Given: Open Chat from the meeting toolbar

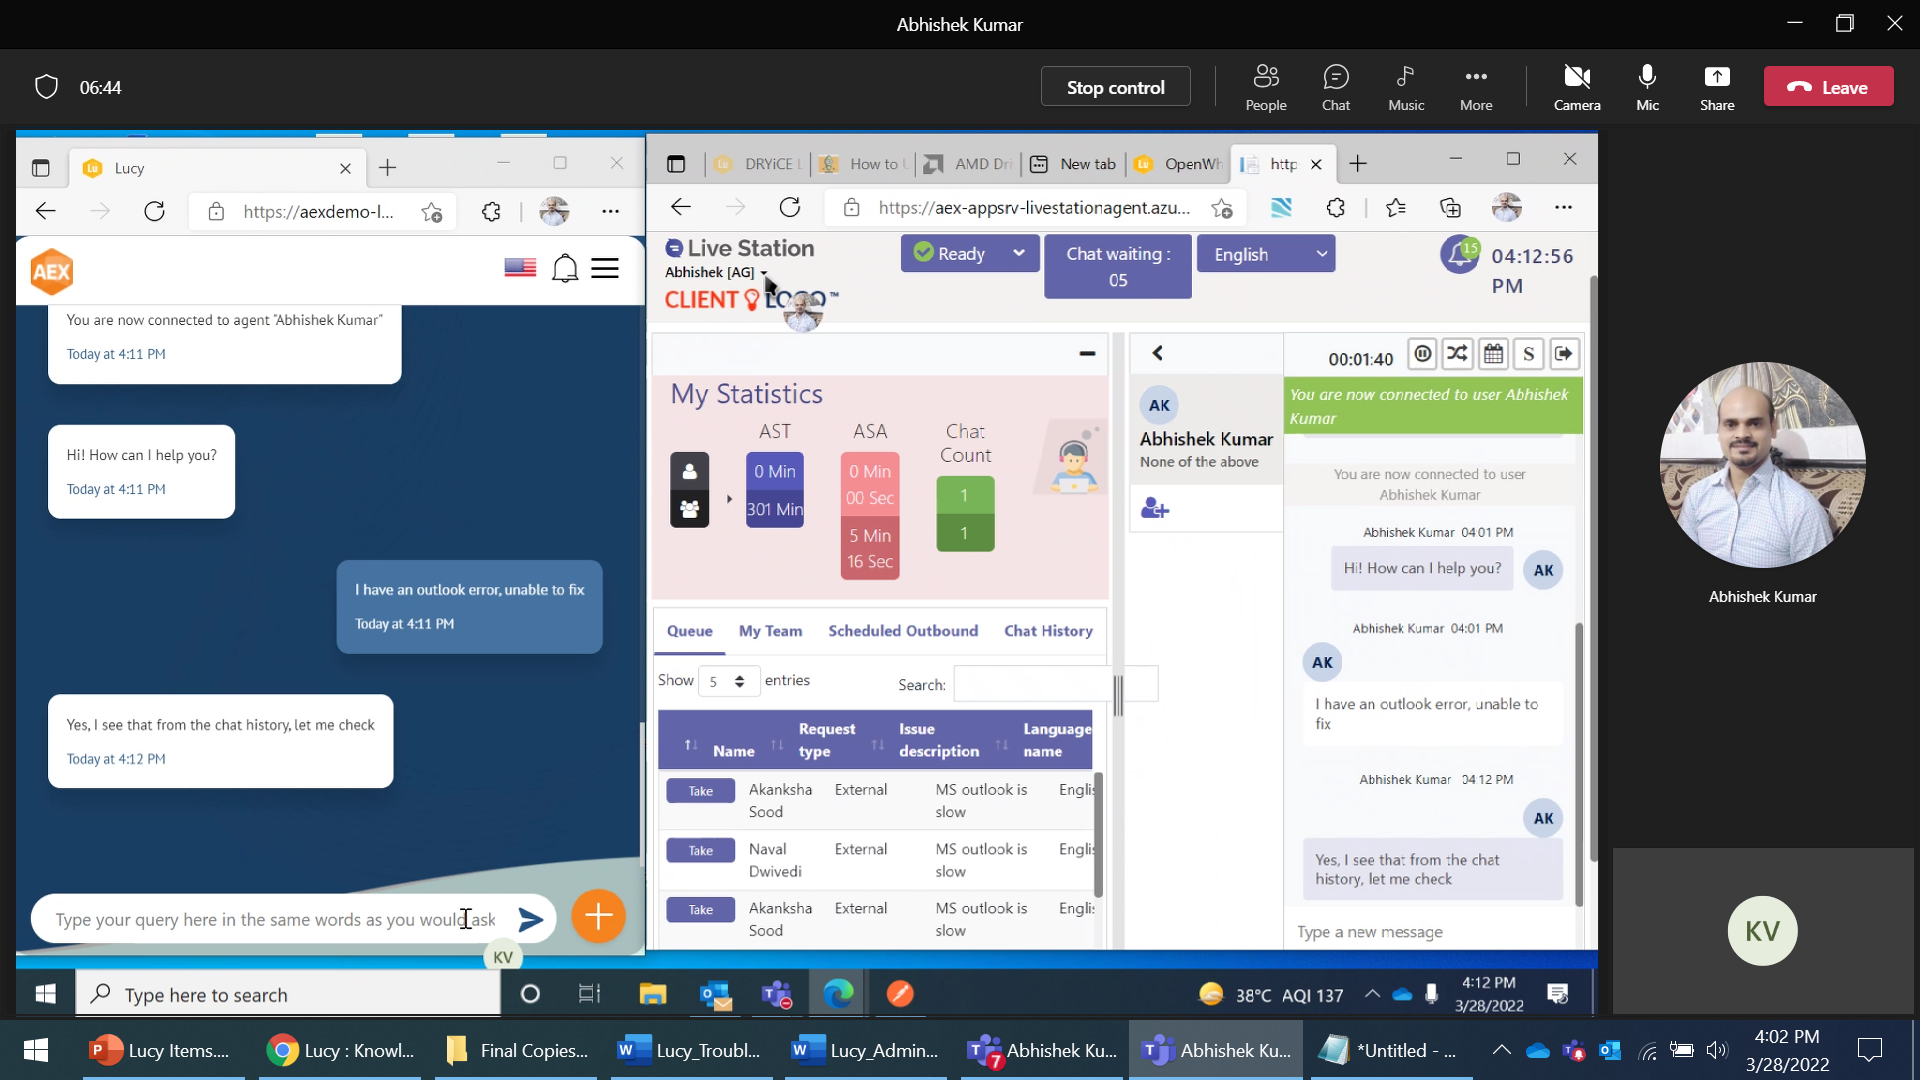Looking at the screenshot, I should point(1336,86).
